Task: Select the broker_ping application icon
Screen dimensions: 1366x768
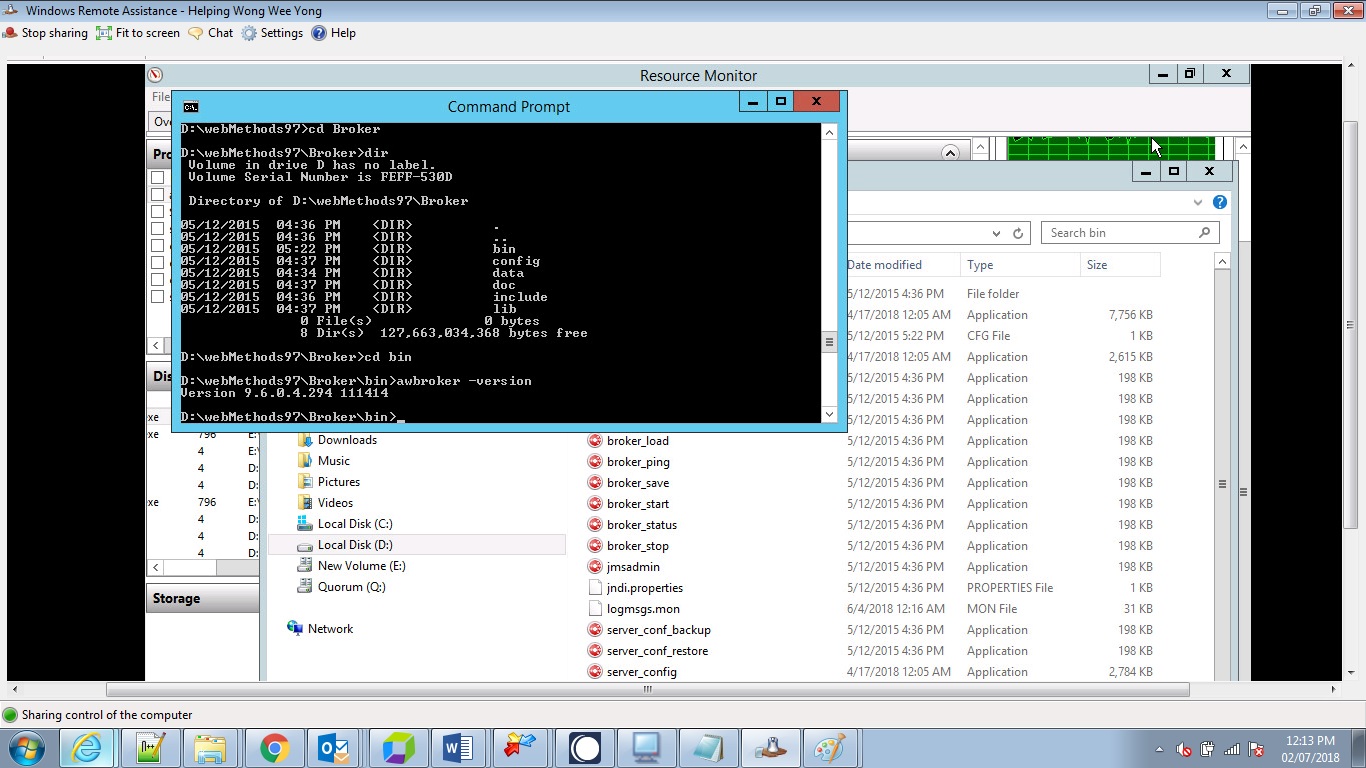Action: point(594,462)
